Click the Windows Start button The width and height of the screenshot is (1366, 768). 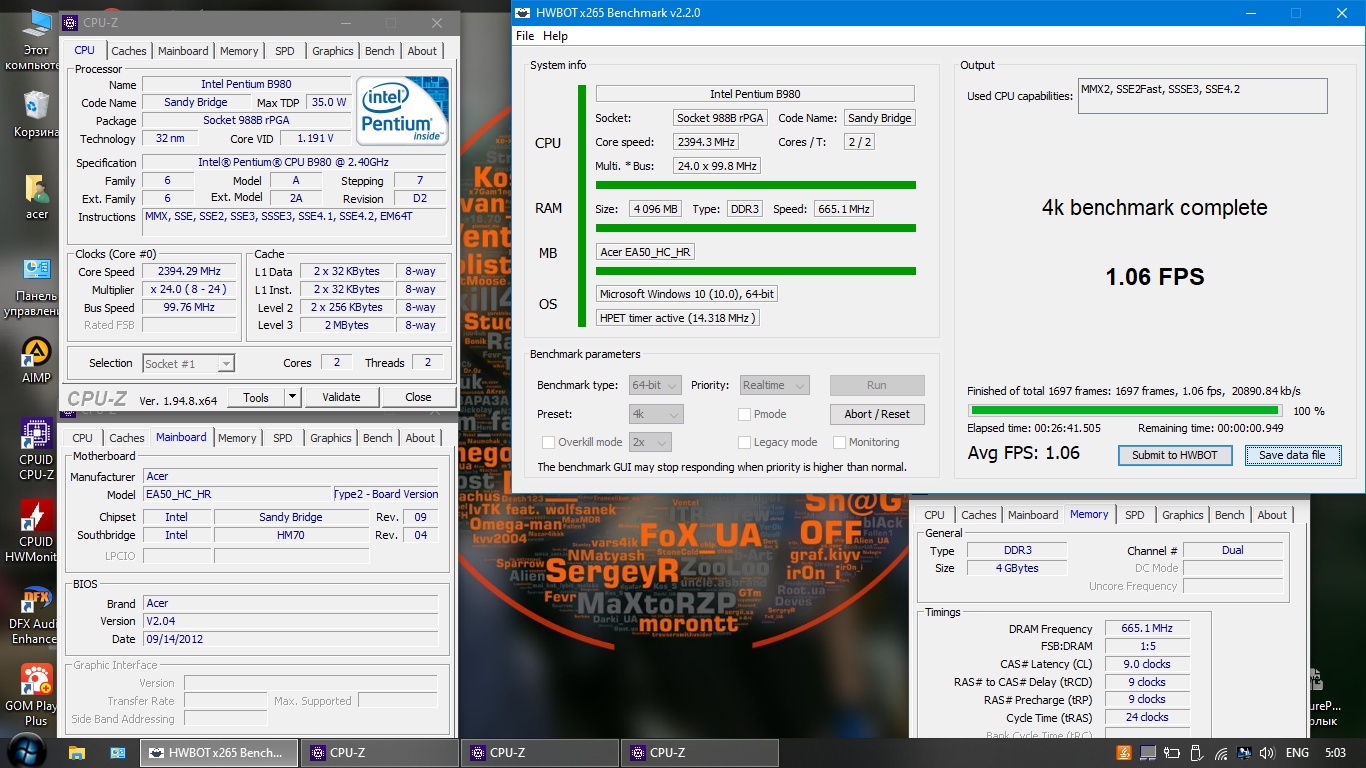(27, 752)
